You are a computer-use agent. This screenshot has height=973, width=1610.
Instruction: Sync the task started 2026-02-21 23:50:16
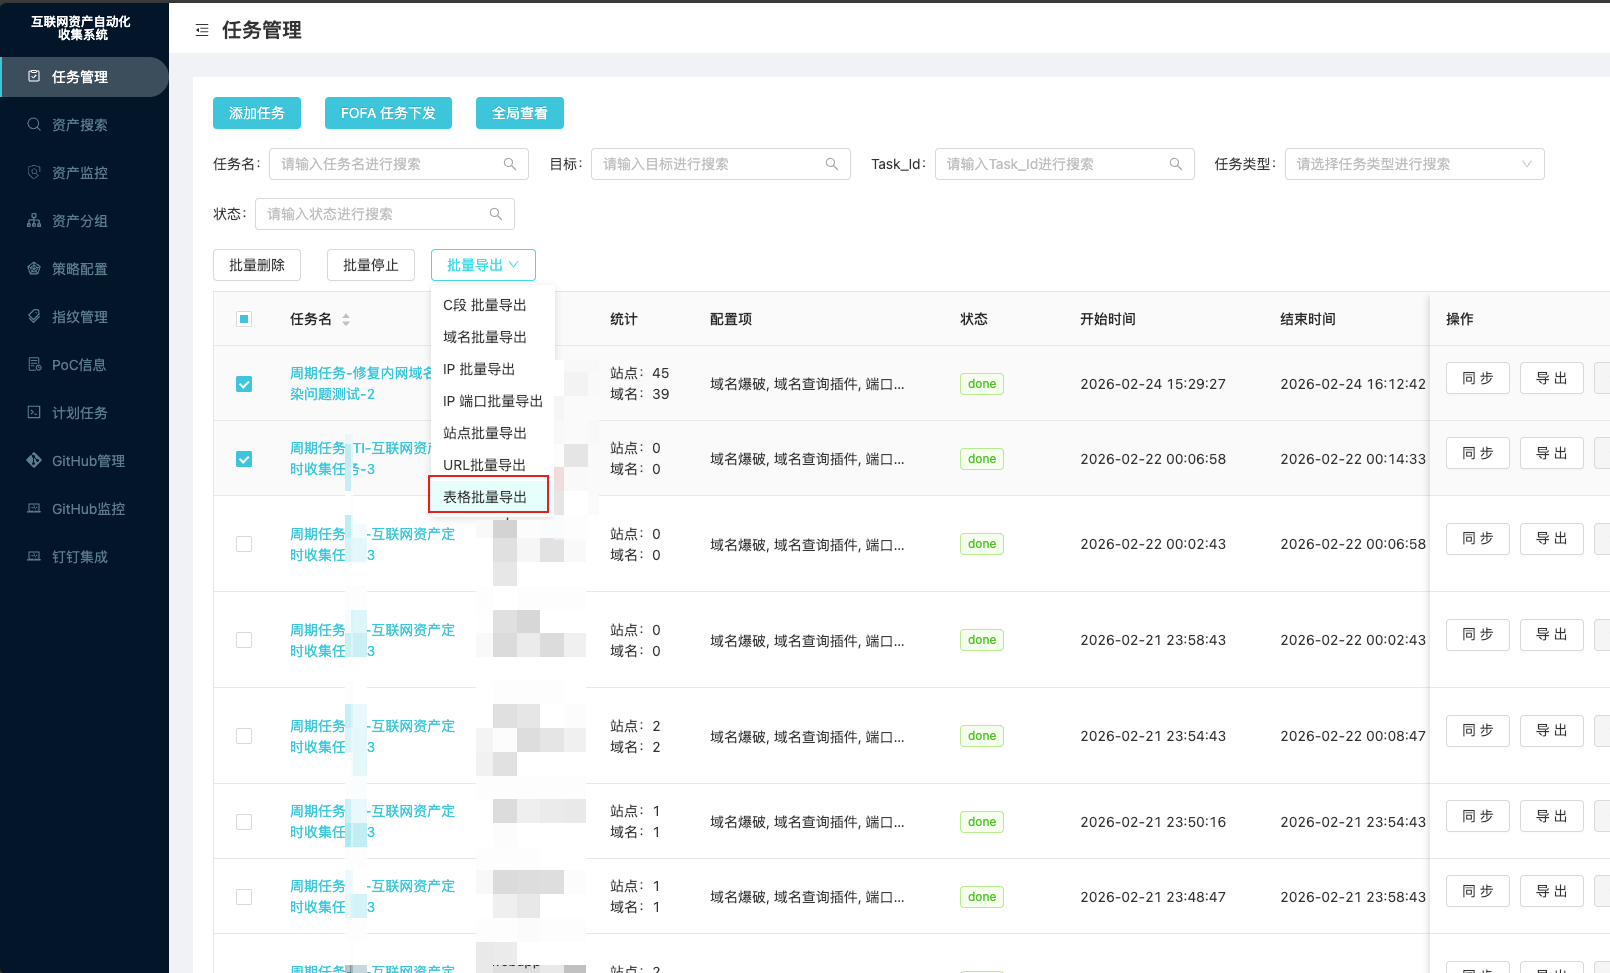pyautogui.click(x=1478, y=816)
